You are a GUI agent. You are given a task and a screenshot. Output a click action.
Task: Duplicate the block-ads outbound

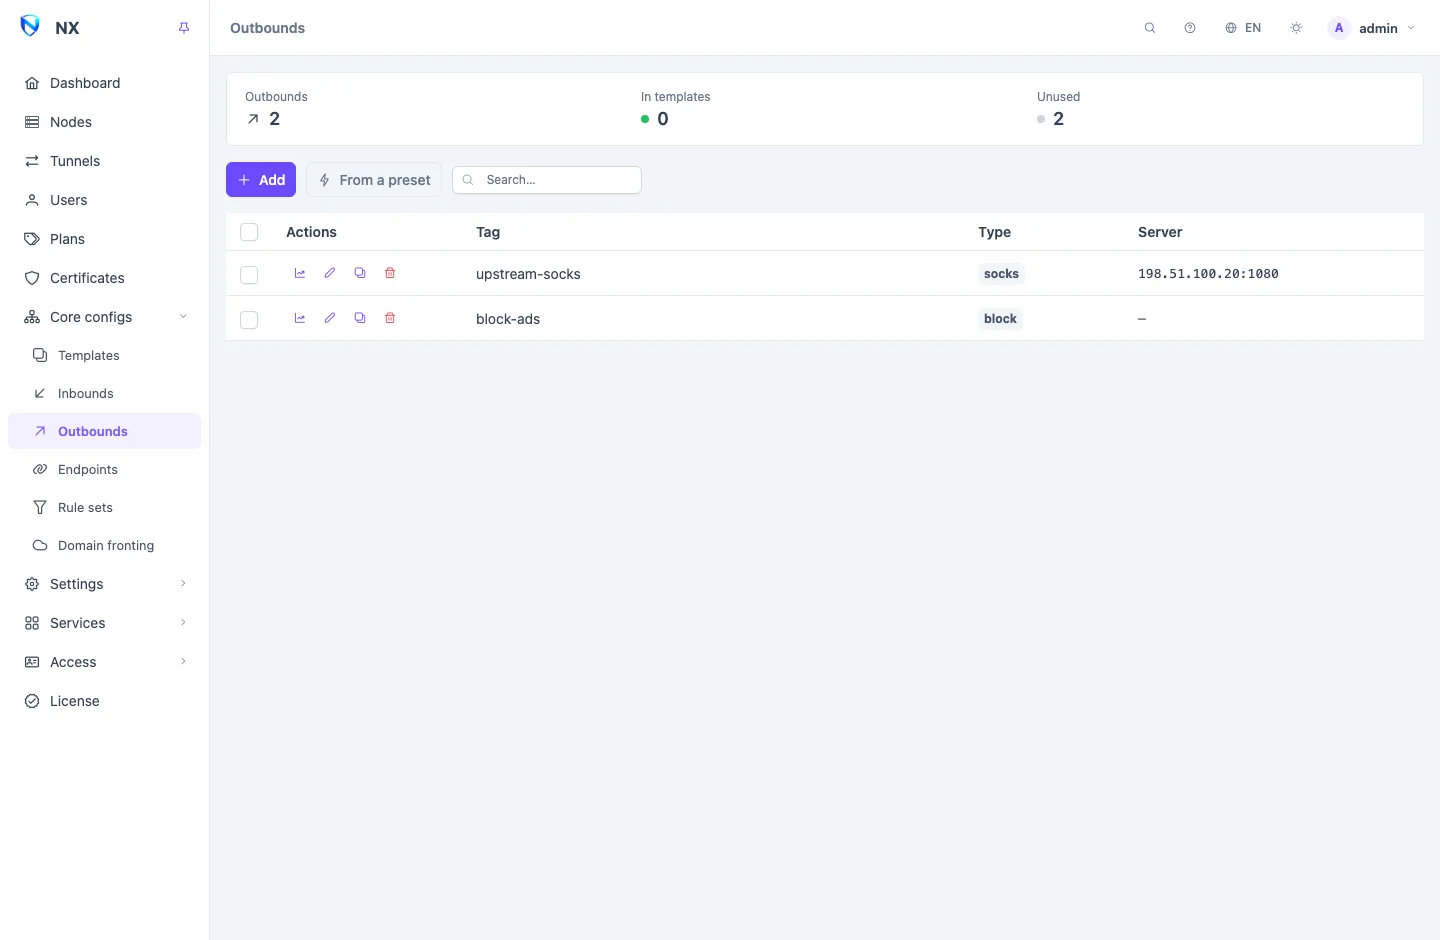tap(360, 318)
